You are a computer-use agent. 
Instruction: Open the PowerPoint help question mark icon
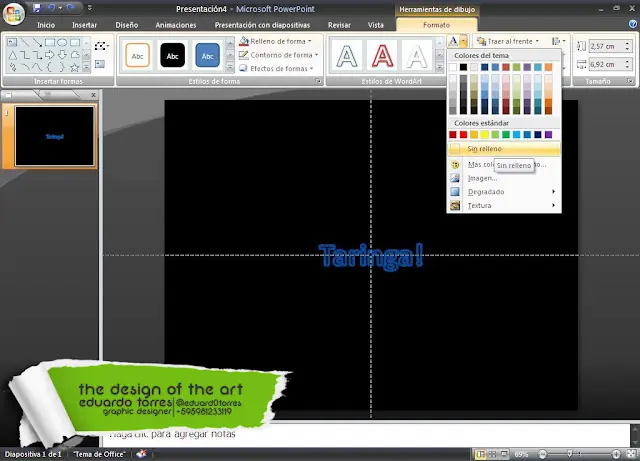click(631, 24)
